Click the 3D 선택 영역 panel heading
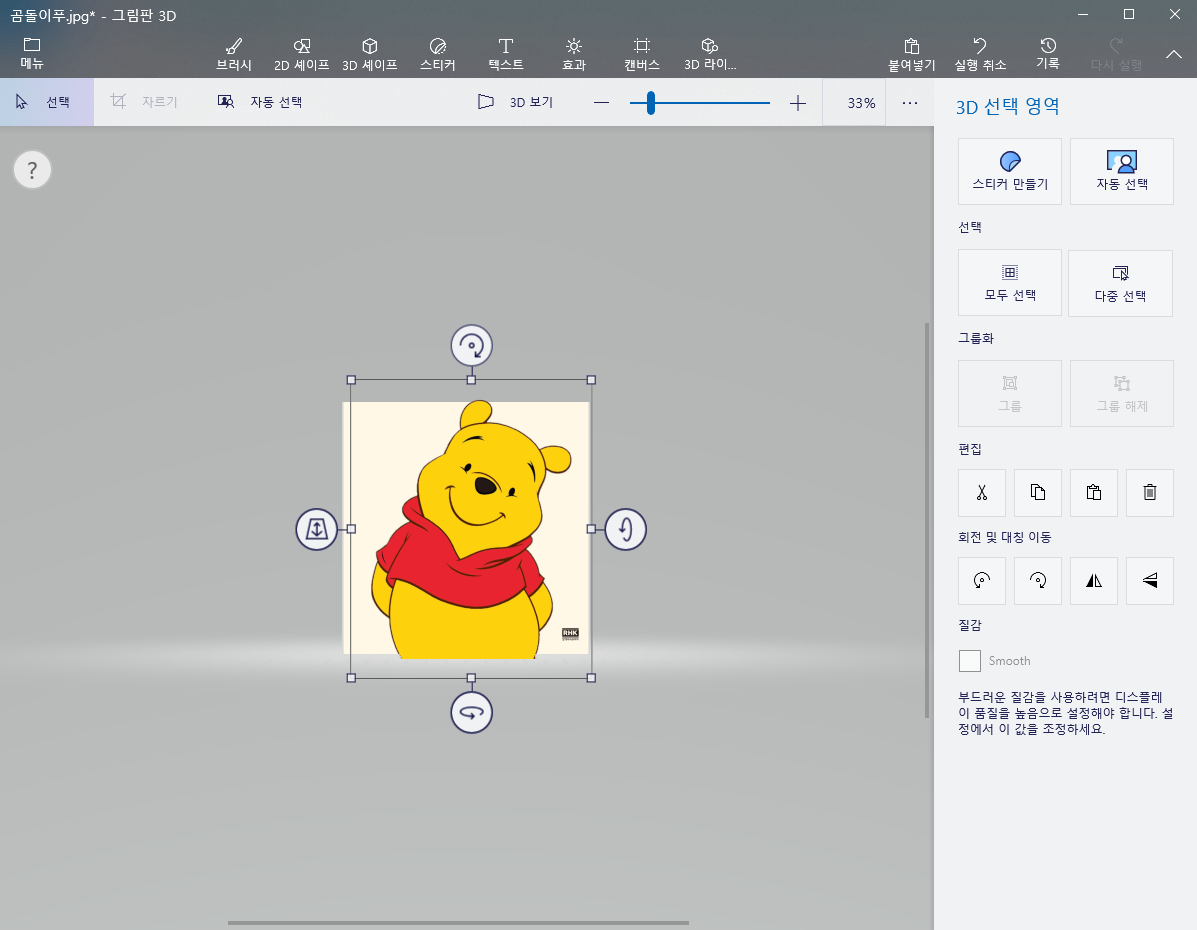 pos(1007,106)
